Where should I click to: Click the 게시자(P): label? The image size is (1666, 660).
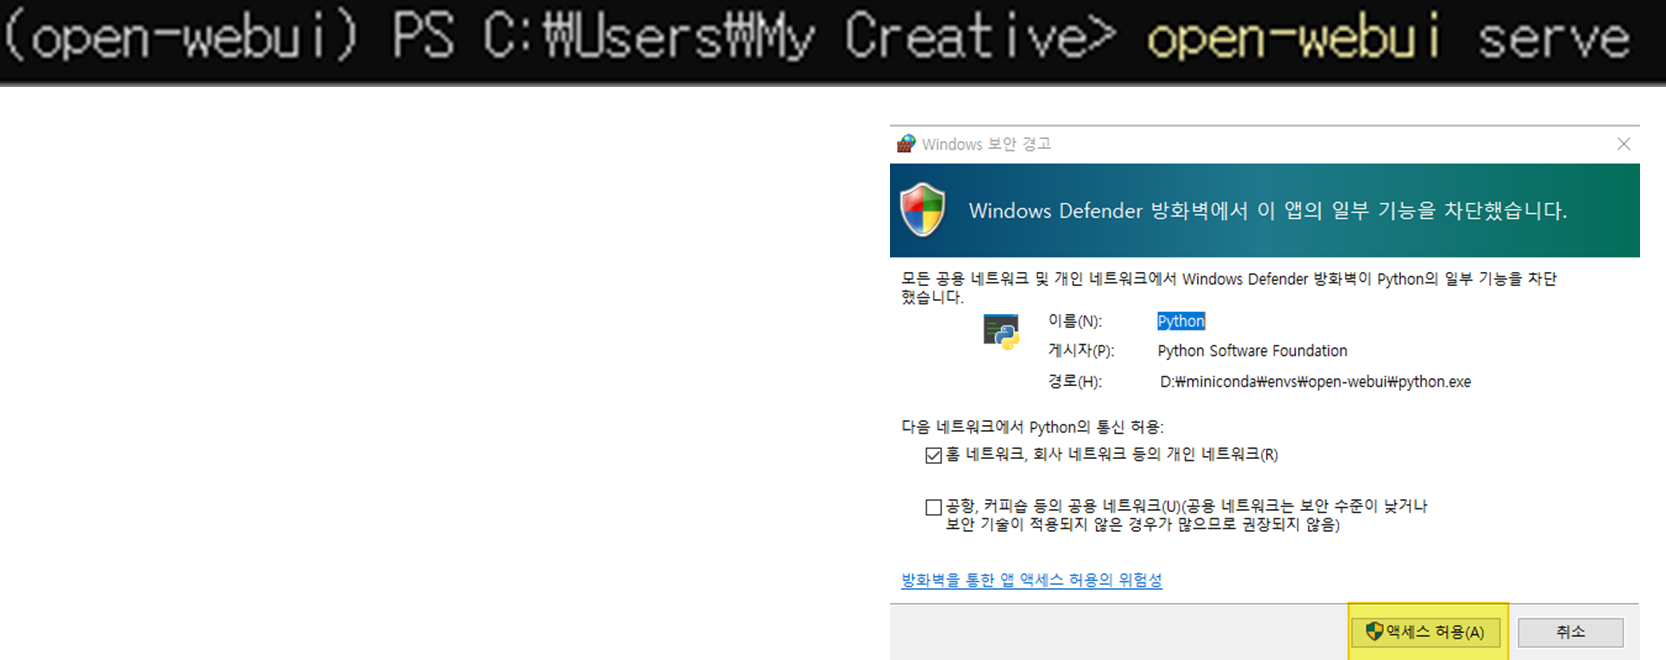point(1081,351)
